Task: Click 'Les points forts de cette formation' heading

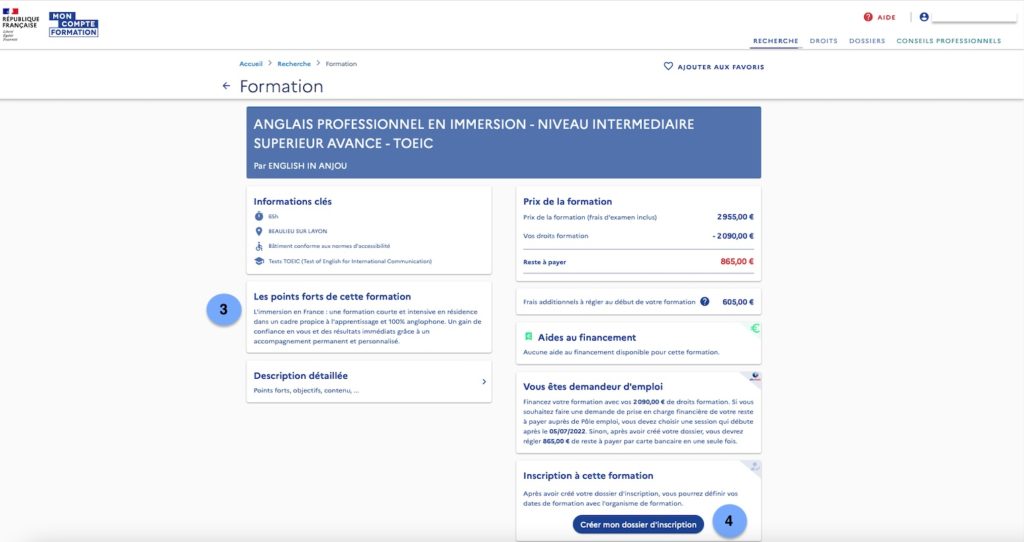Action: pyautogui.click(x=332, y=296)
